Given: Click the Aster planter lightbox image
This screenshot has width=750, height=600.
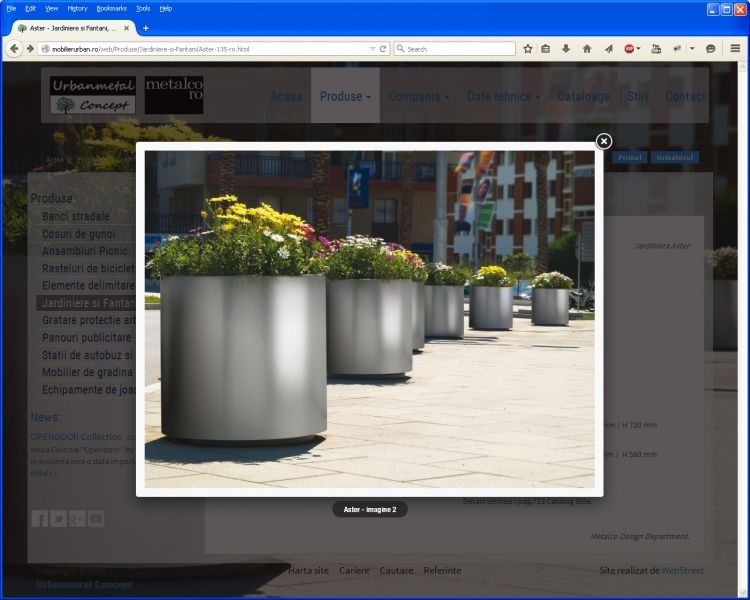Looking at the screenshot, I should pyautogui.click(x=369, y=319).
